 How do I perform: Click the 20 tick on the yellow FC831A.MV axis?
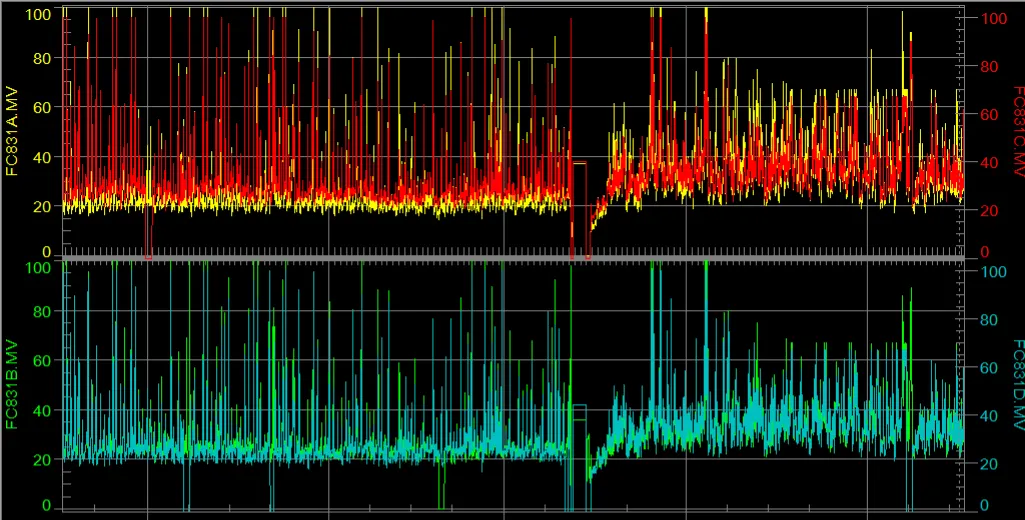click(42, 207)
